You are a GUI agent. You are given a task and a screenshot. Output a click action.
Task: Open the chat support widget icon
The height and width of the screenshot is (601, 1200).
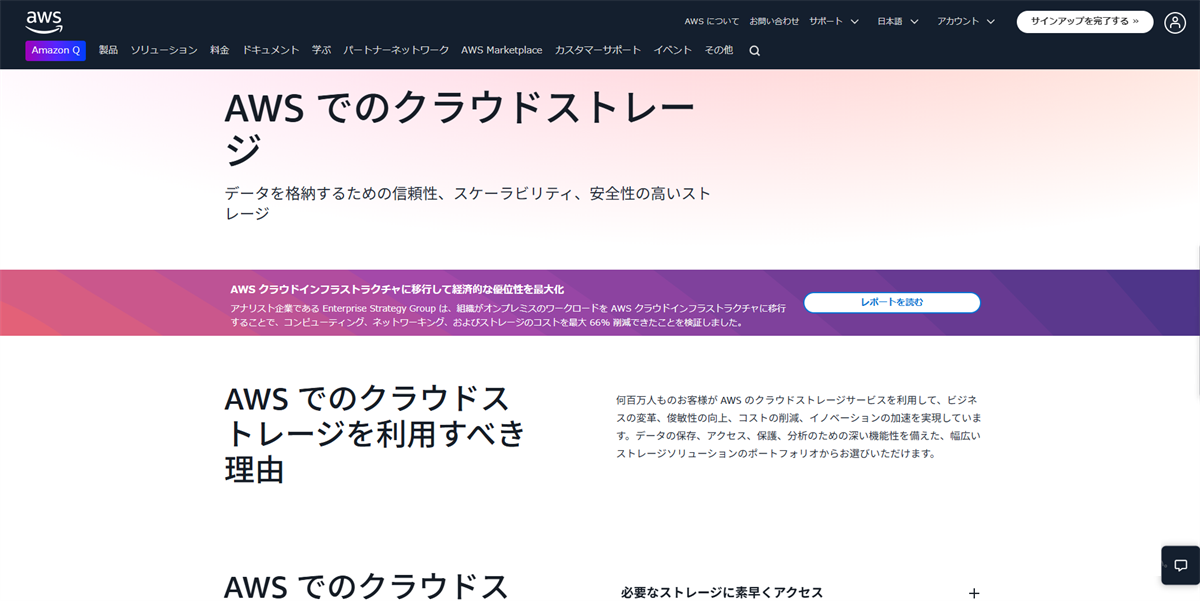[1180, 565]
